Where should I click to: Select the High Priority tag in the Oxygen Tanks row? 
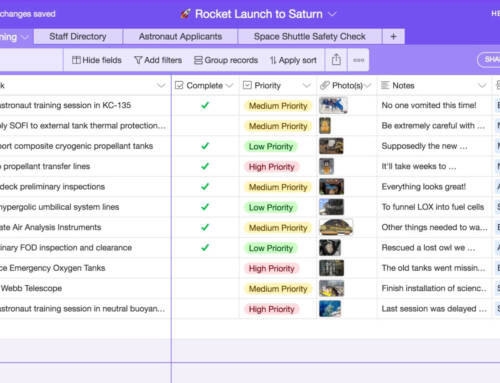pyautogui.click(x=271, y=268)
